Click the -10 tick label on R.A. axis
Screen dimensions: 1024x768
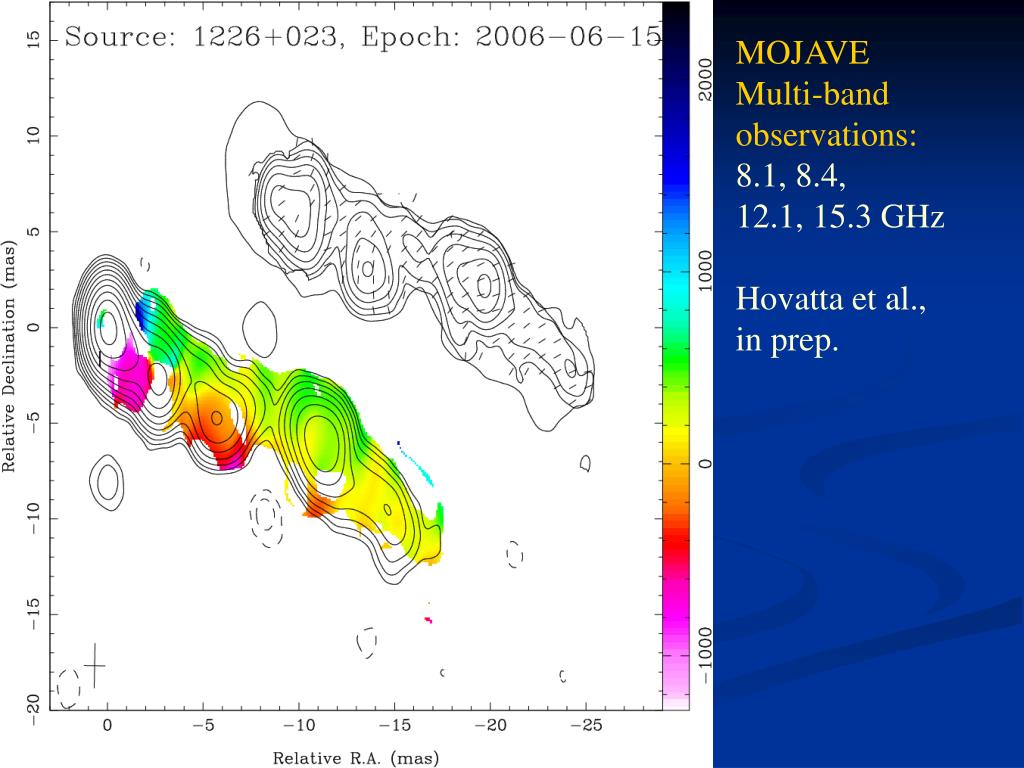pyautogui.click(x=299, y=725)
